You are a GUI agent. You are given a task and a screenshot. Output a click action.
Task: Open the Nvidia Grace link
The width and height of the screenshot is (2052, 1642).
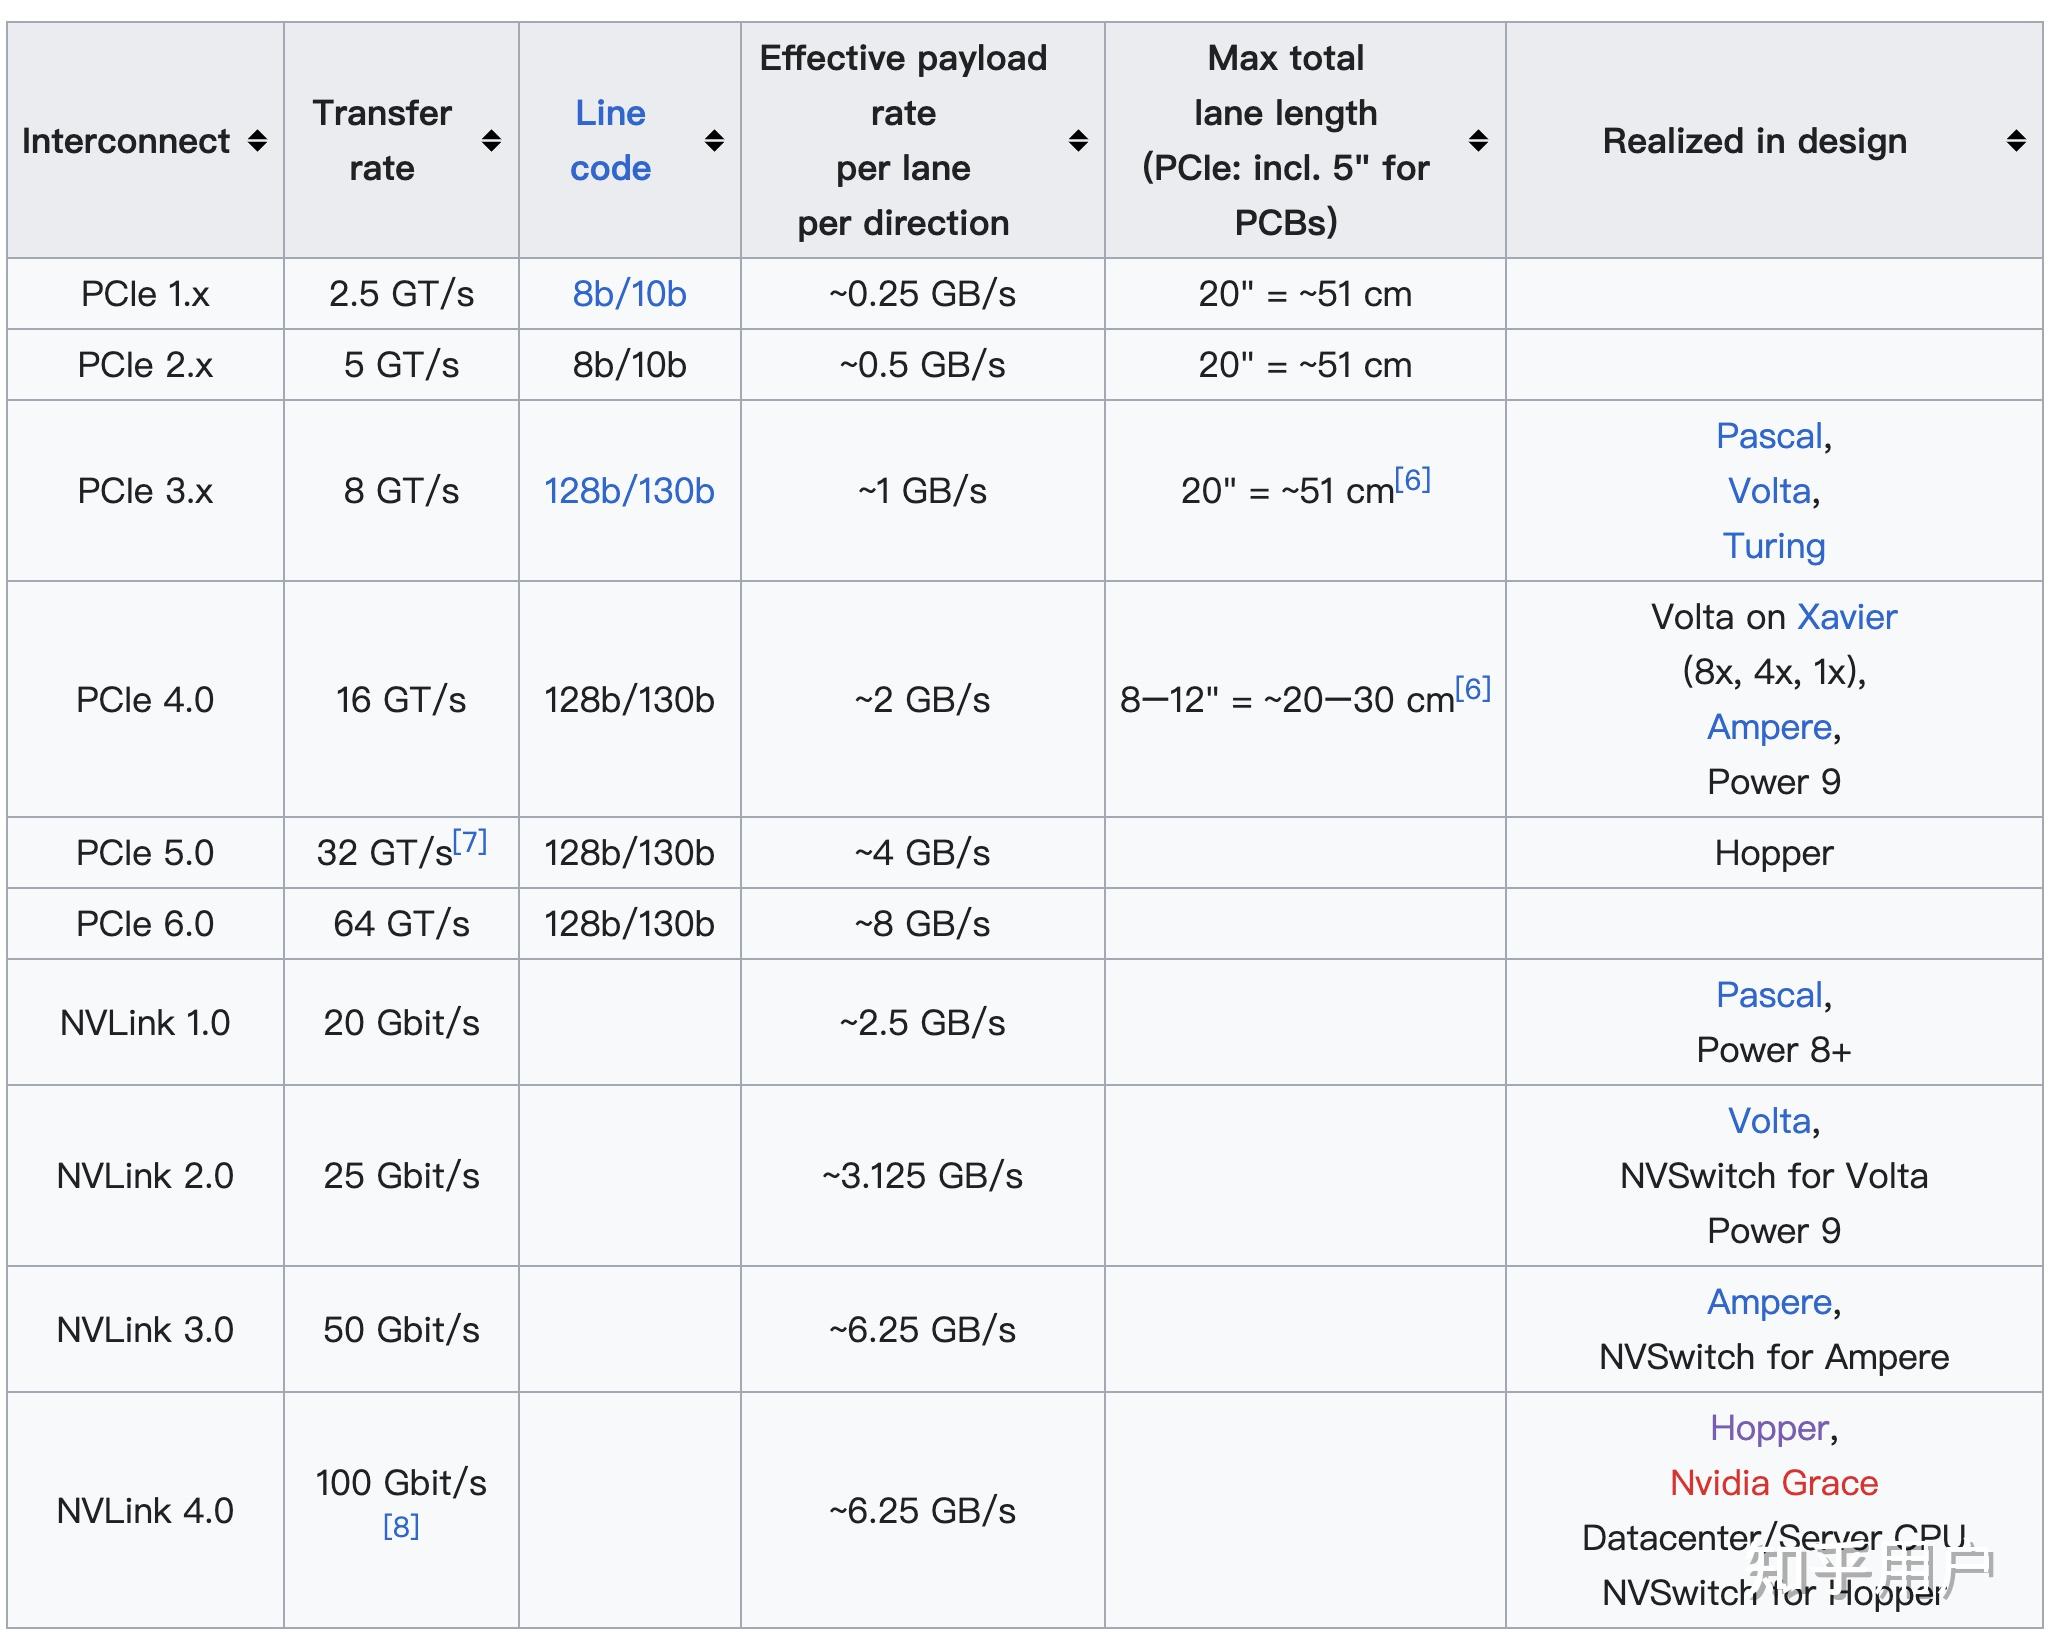(x=1773, y=1482)
